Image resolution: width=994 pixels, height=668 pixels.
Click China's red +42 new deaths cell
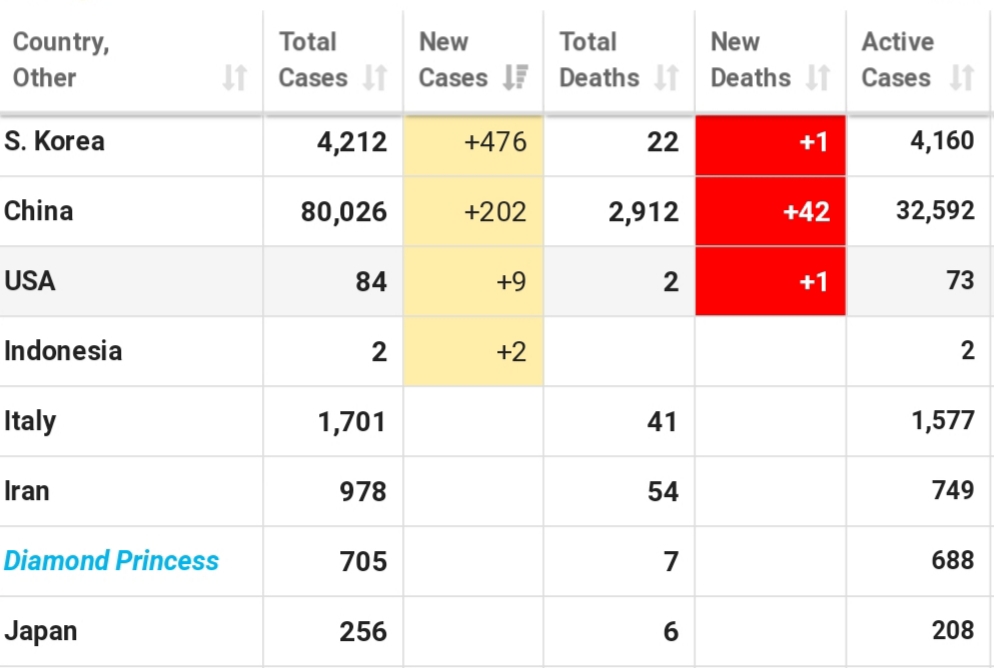point(770,212)
